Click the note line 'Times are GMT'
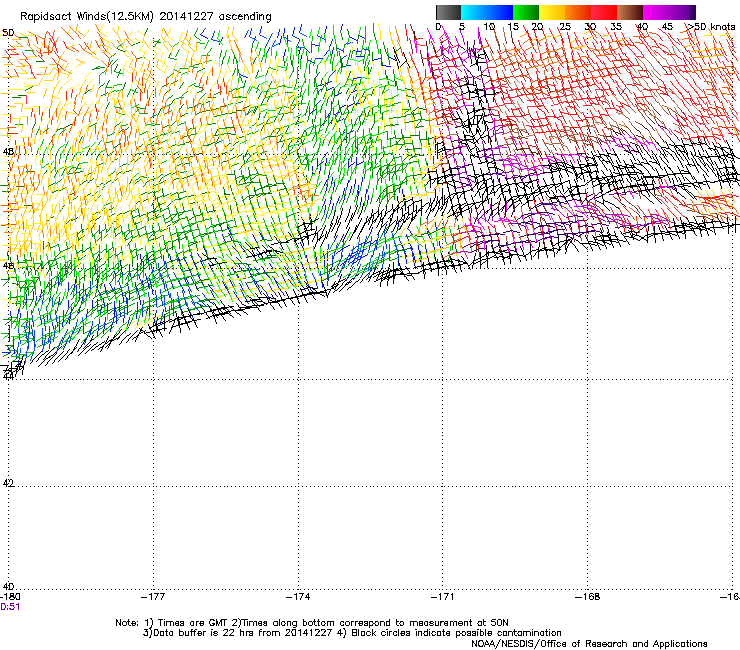Viewport: 740px width, 650px height. click(x=193, y=623)
